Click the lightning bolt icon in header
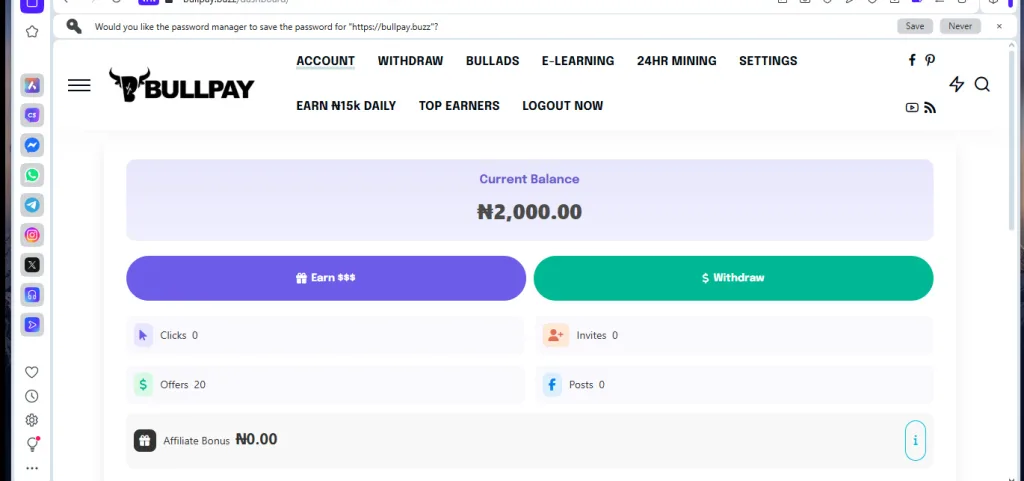Viewport: 1024px width, 481px height. click(x=957, y=85)
